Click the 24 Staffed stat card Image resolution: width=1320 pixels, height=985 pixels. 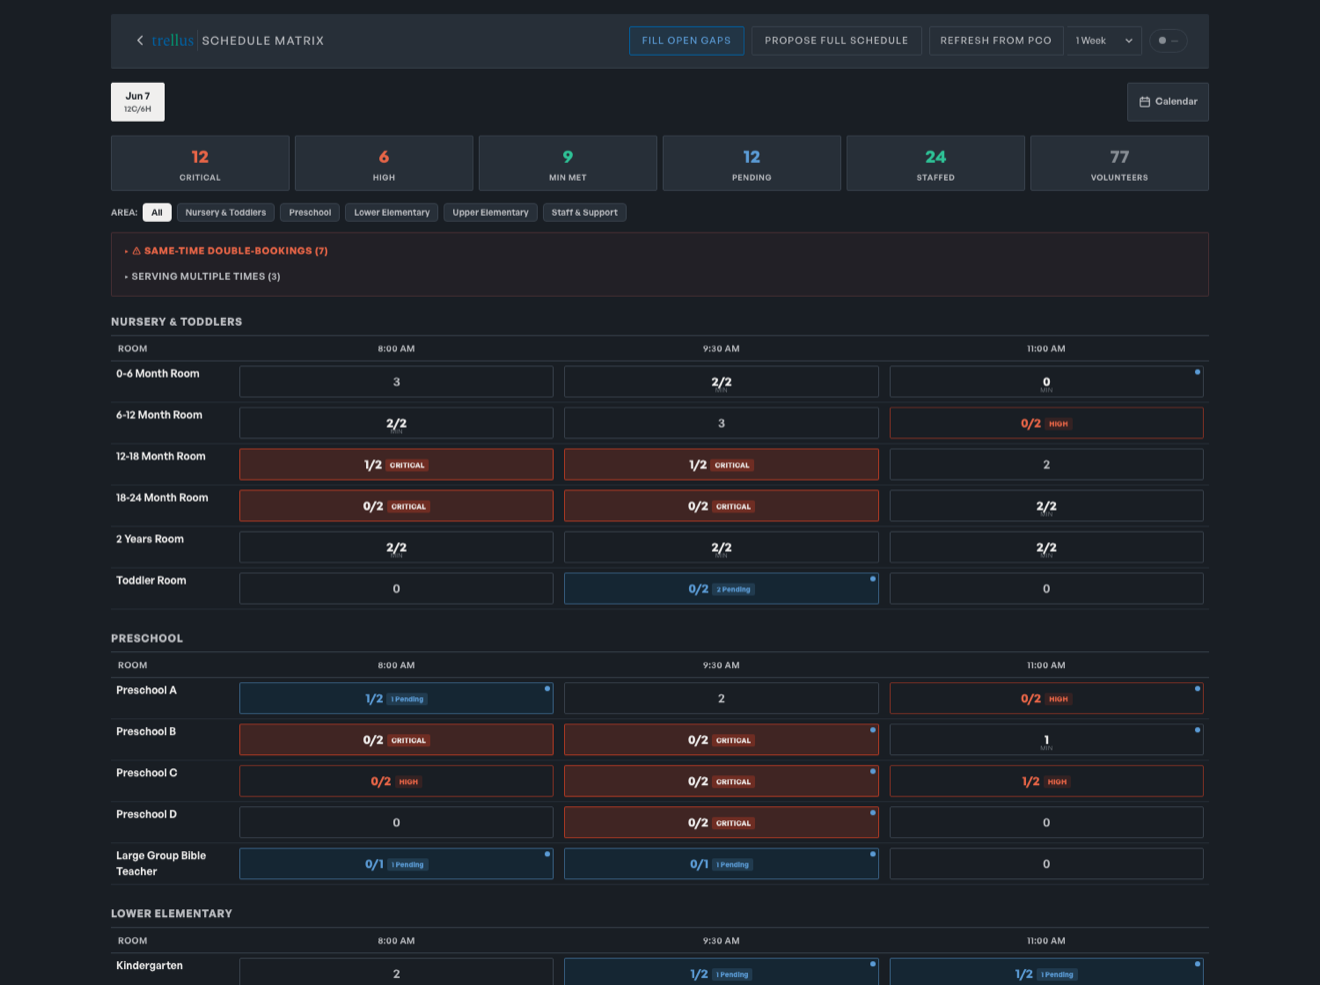pyautogui.click(x=936, y=163)
